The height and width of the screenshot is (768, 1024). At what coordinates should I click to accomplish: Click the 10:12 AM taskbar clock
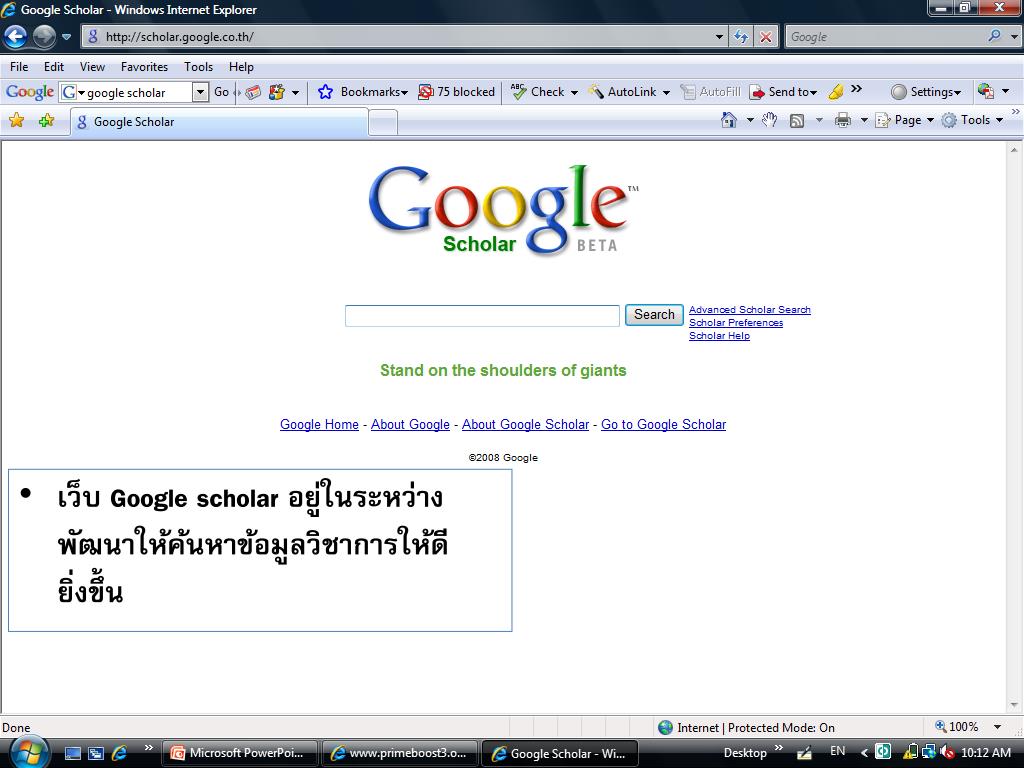click(x=986, y=752)
